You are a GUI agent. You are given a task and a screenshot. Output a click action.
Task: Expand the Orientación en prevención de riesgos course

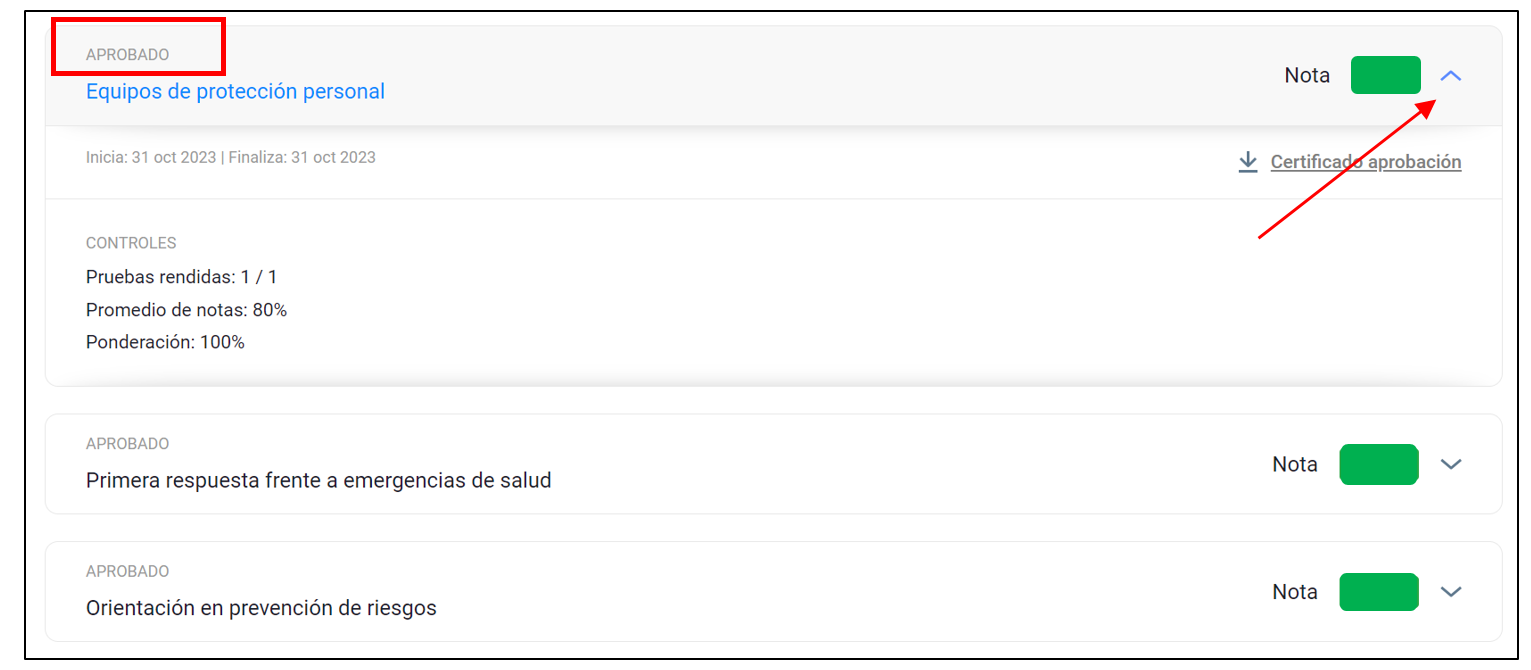1451,592
